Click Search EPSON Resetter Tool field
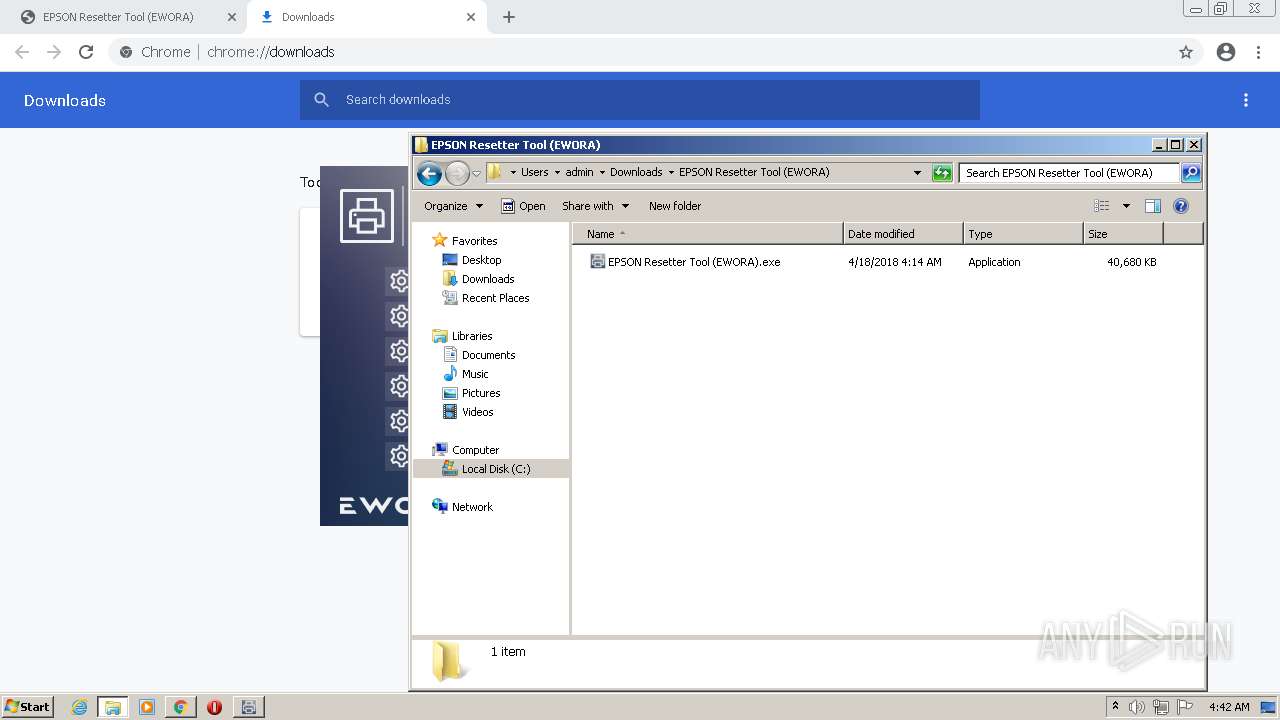Viewport: 1280px width, 720px height. tap(1068, 173)
